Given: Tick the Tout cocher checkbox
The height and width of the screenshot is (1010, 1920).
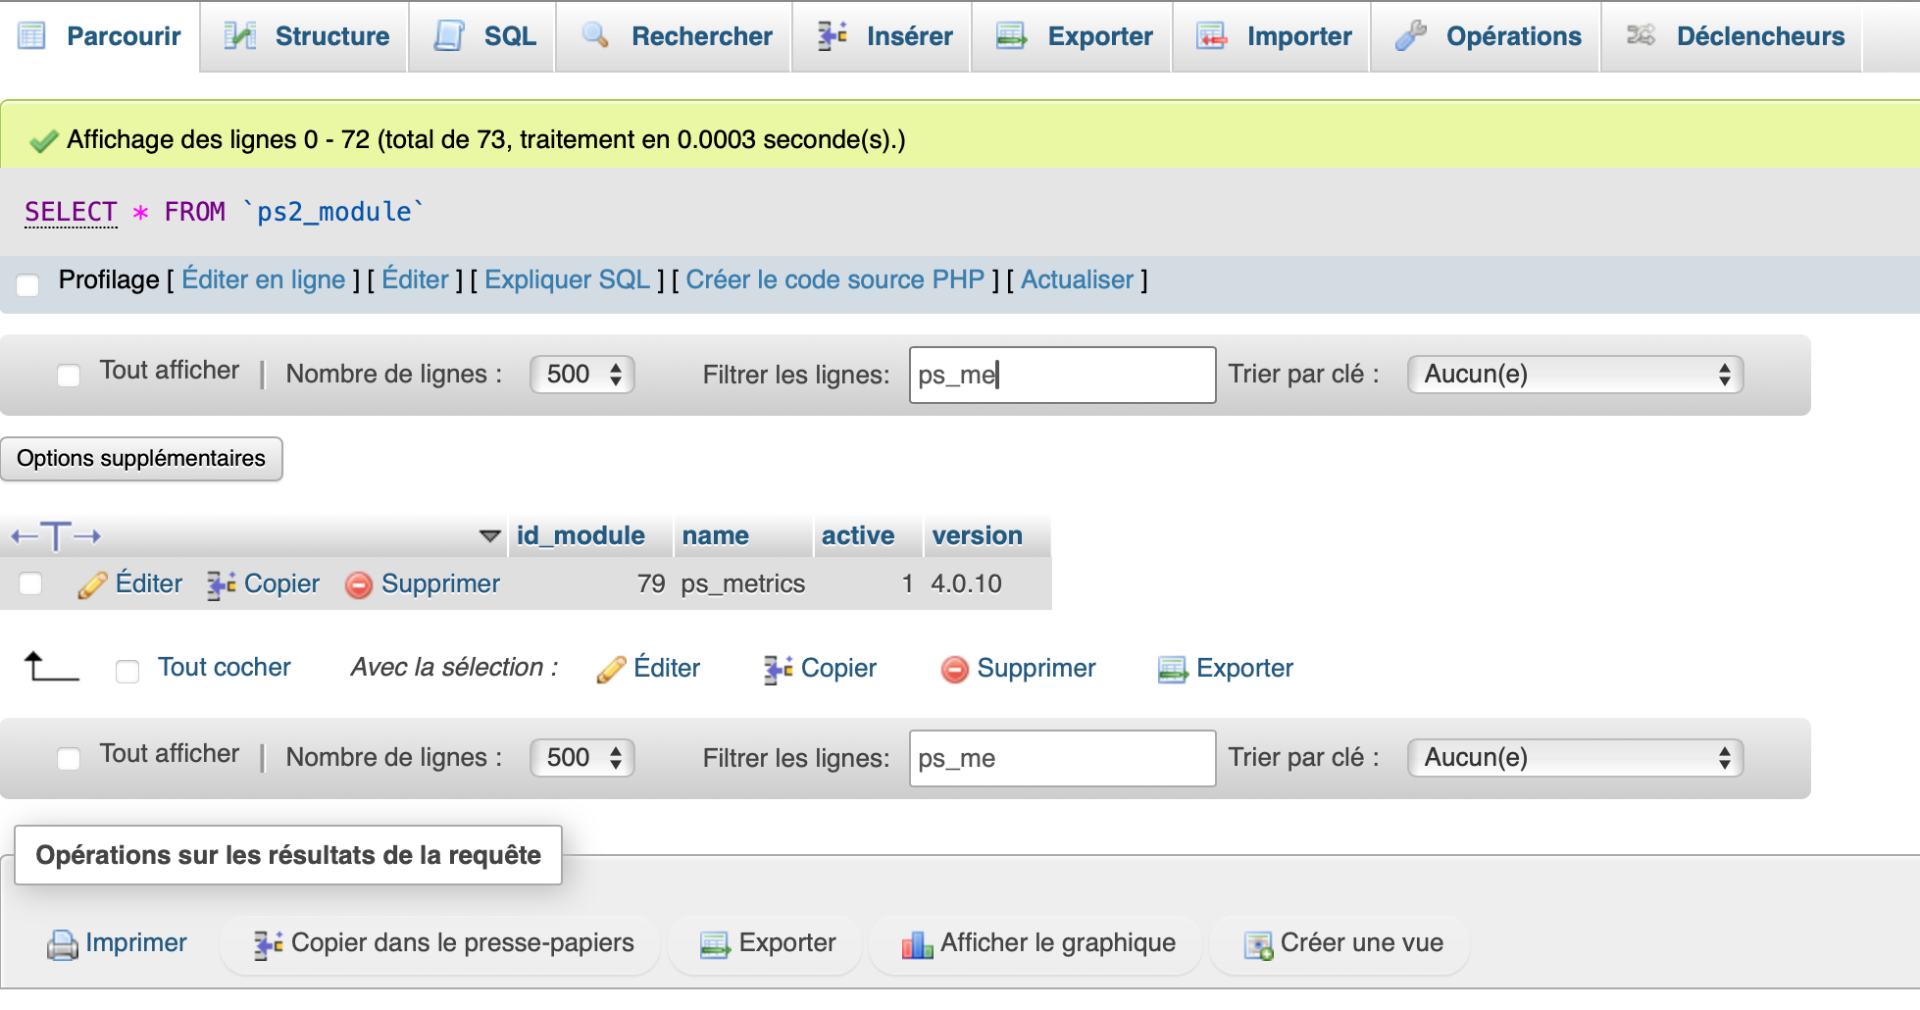Looking at the screenshot, I should (x=127, y=671).
